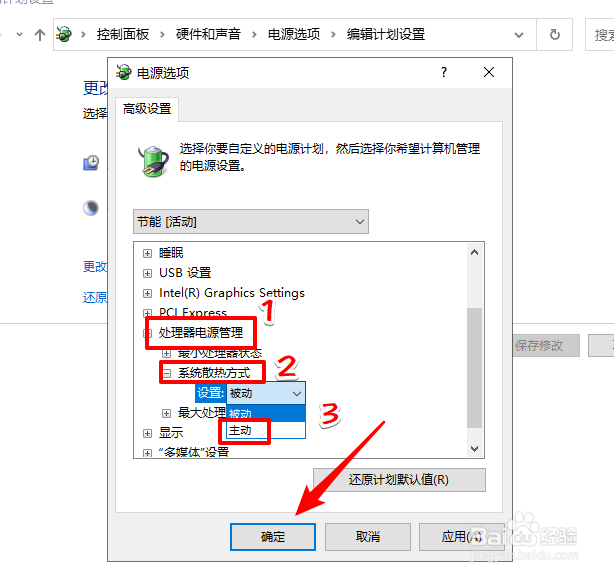The height and width of the screenshot is (577, 614).
Task: Open the 节能 [活动] power plan dropdown
Action: 251,222
